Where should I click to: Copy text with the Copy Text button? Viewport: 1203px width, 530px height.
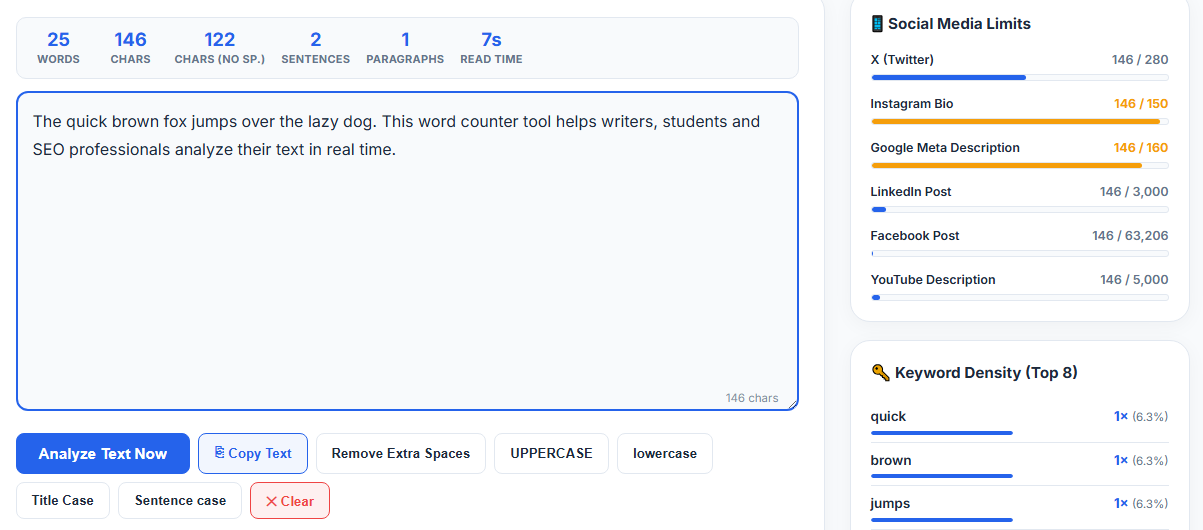[x=253, y=453]
